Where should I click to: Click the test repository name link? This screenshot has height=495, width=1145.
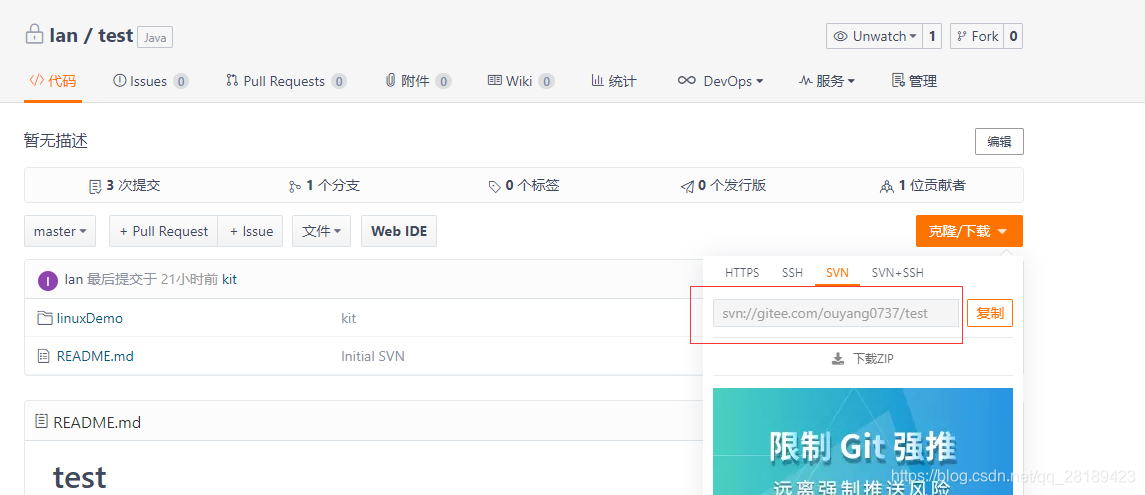pos(115,35)
